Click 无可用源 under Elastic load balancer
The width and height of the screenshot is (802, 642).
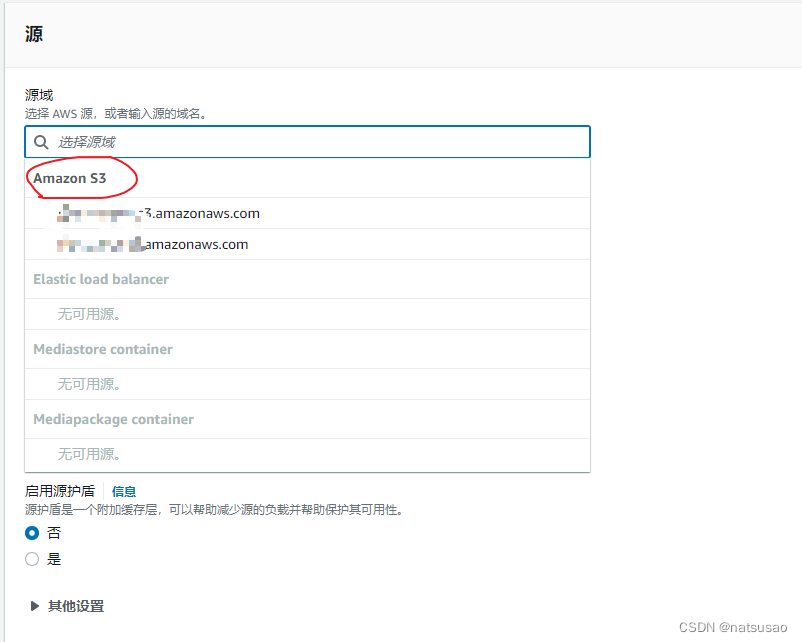pos(89,314)
